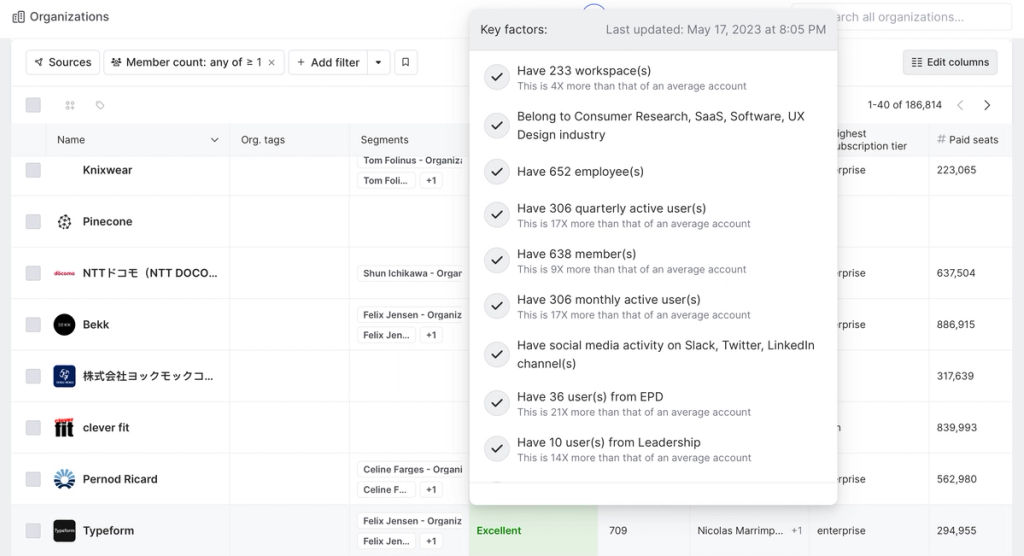Open the Sources filter

[63, 62]
